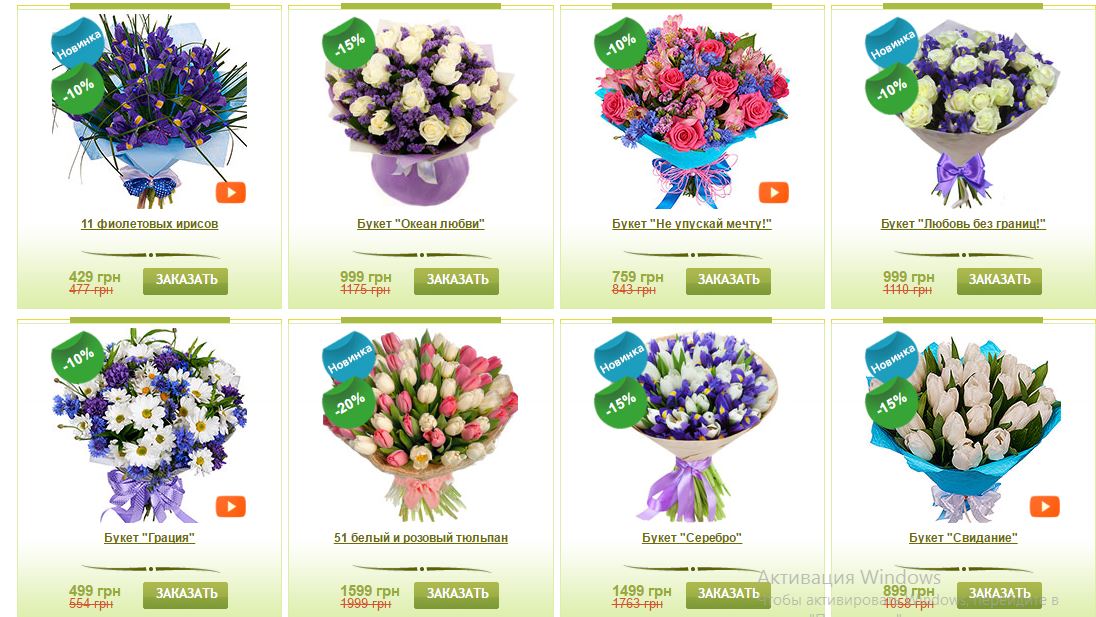Viewport: 1096px width, 617px height.
Task: Click ЗАКАЗАТЬ under 51 белый и розовый тюльпан
Action: click(456, 594)
